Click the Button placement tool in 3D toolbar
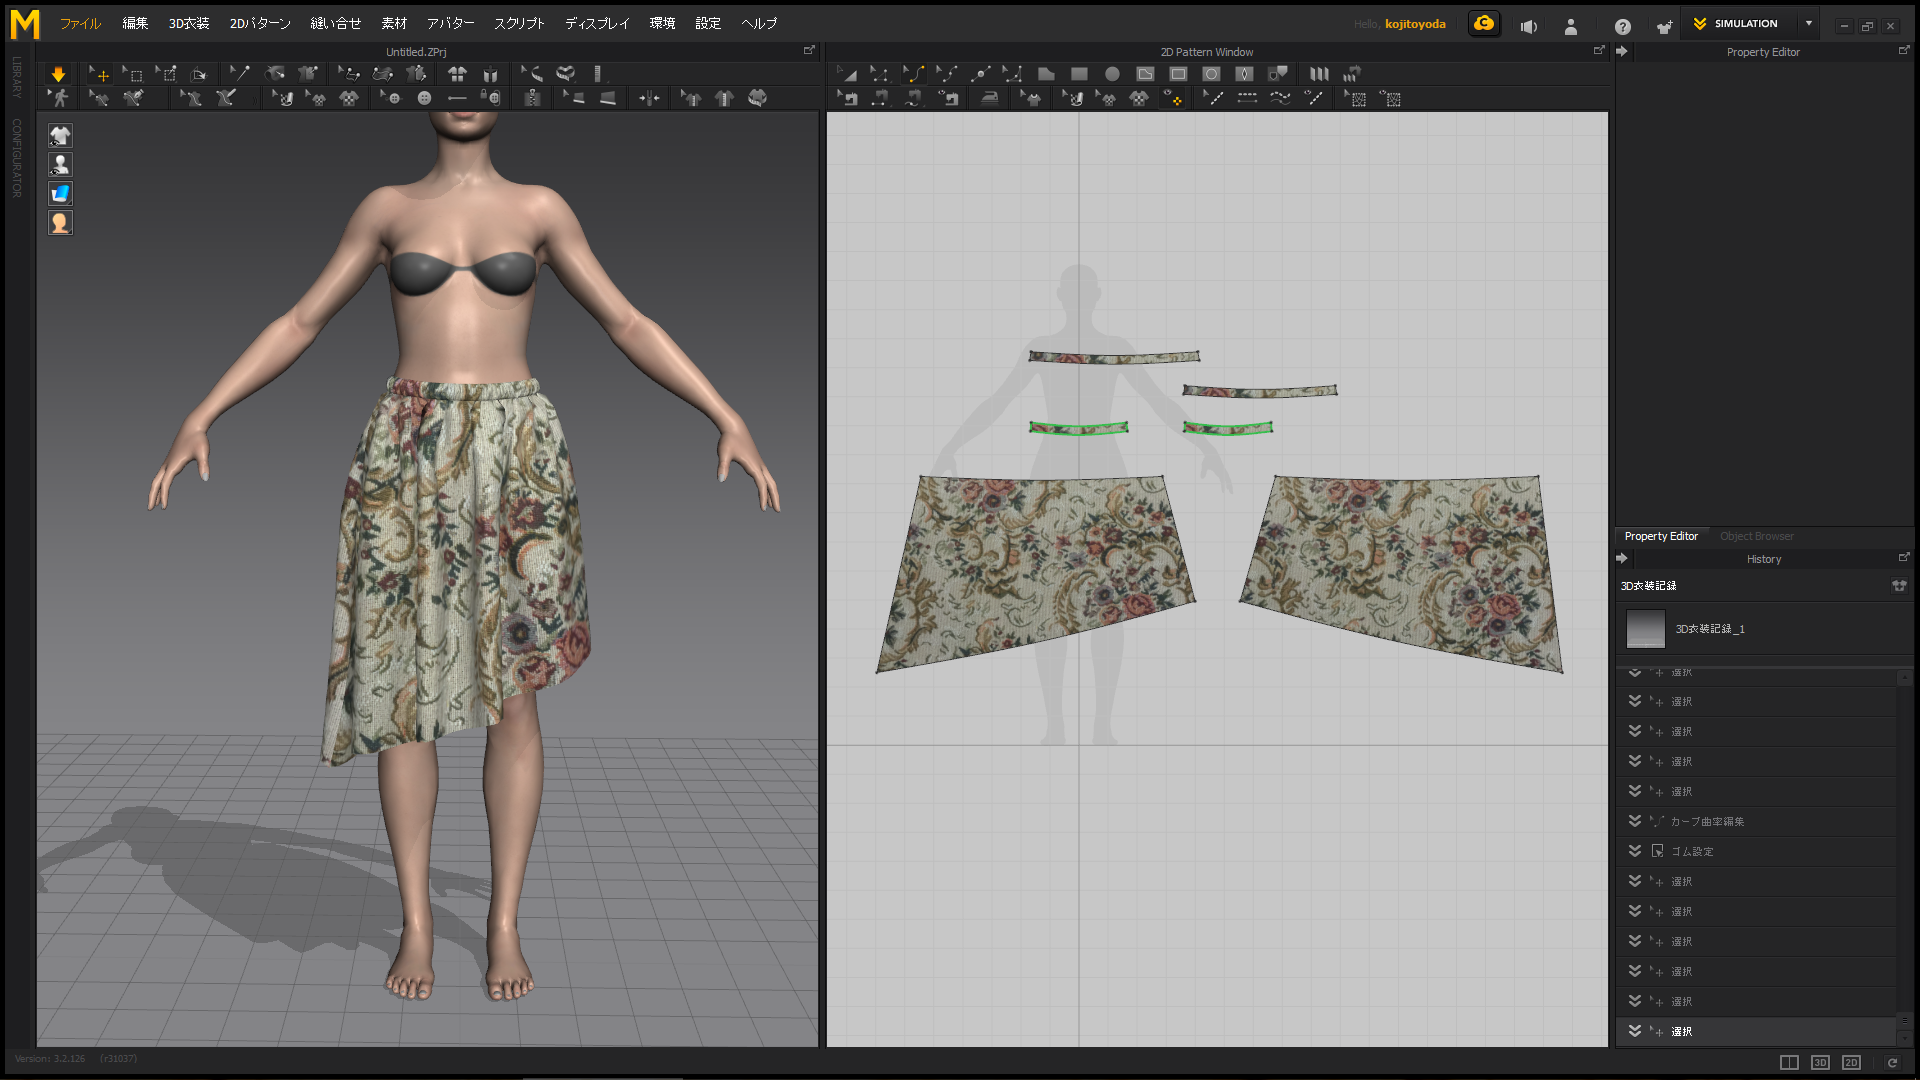 [424, 98]
